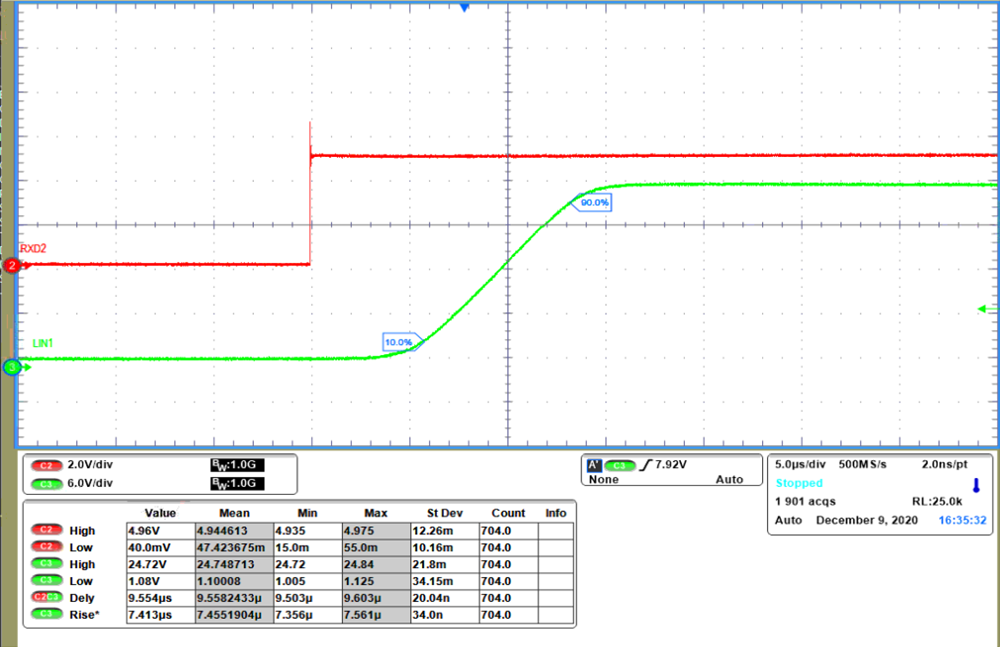Image resolution: width=1000 pixels, height=647 pixels.
Task: Click the green channel 3 marker on left edge
Action: pos(10,366)
